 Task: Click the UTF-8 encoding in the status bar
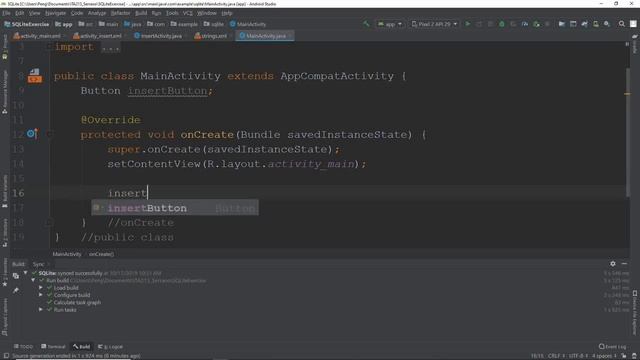pos(578,356)
